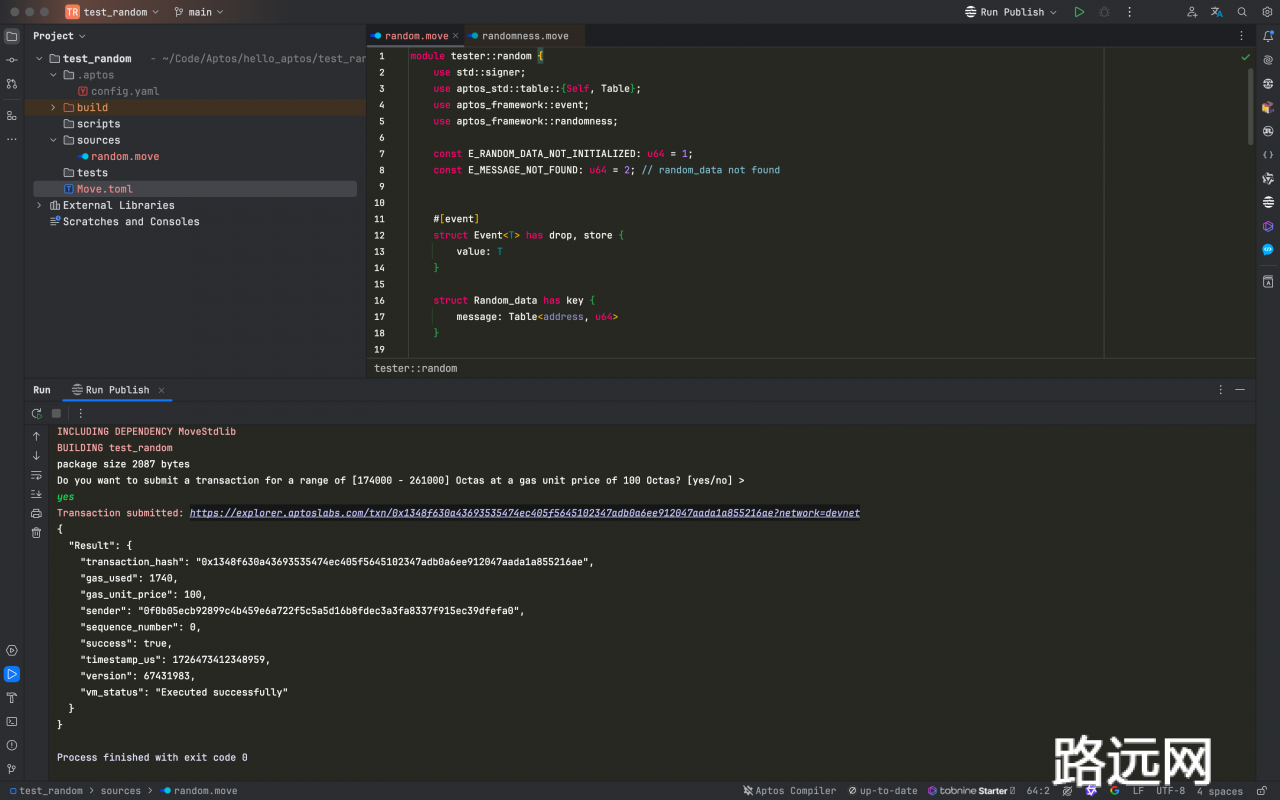Toggle soft-wrap in run console

37,475
